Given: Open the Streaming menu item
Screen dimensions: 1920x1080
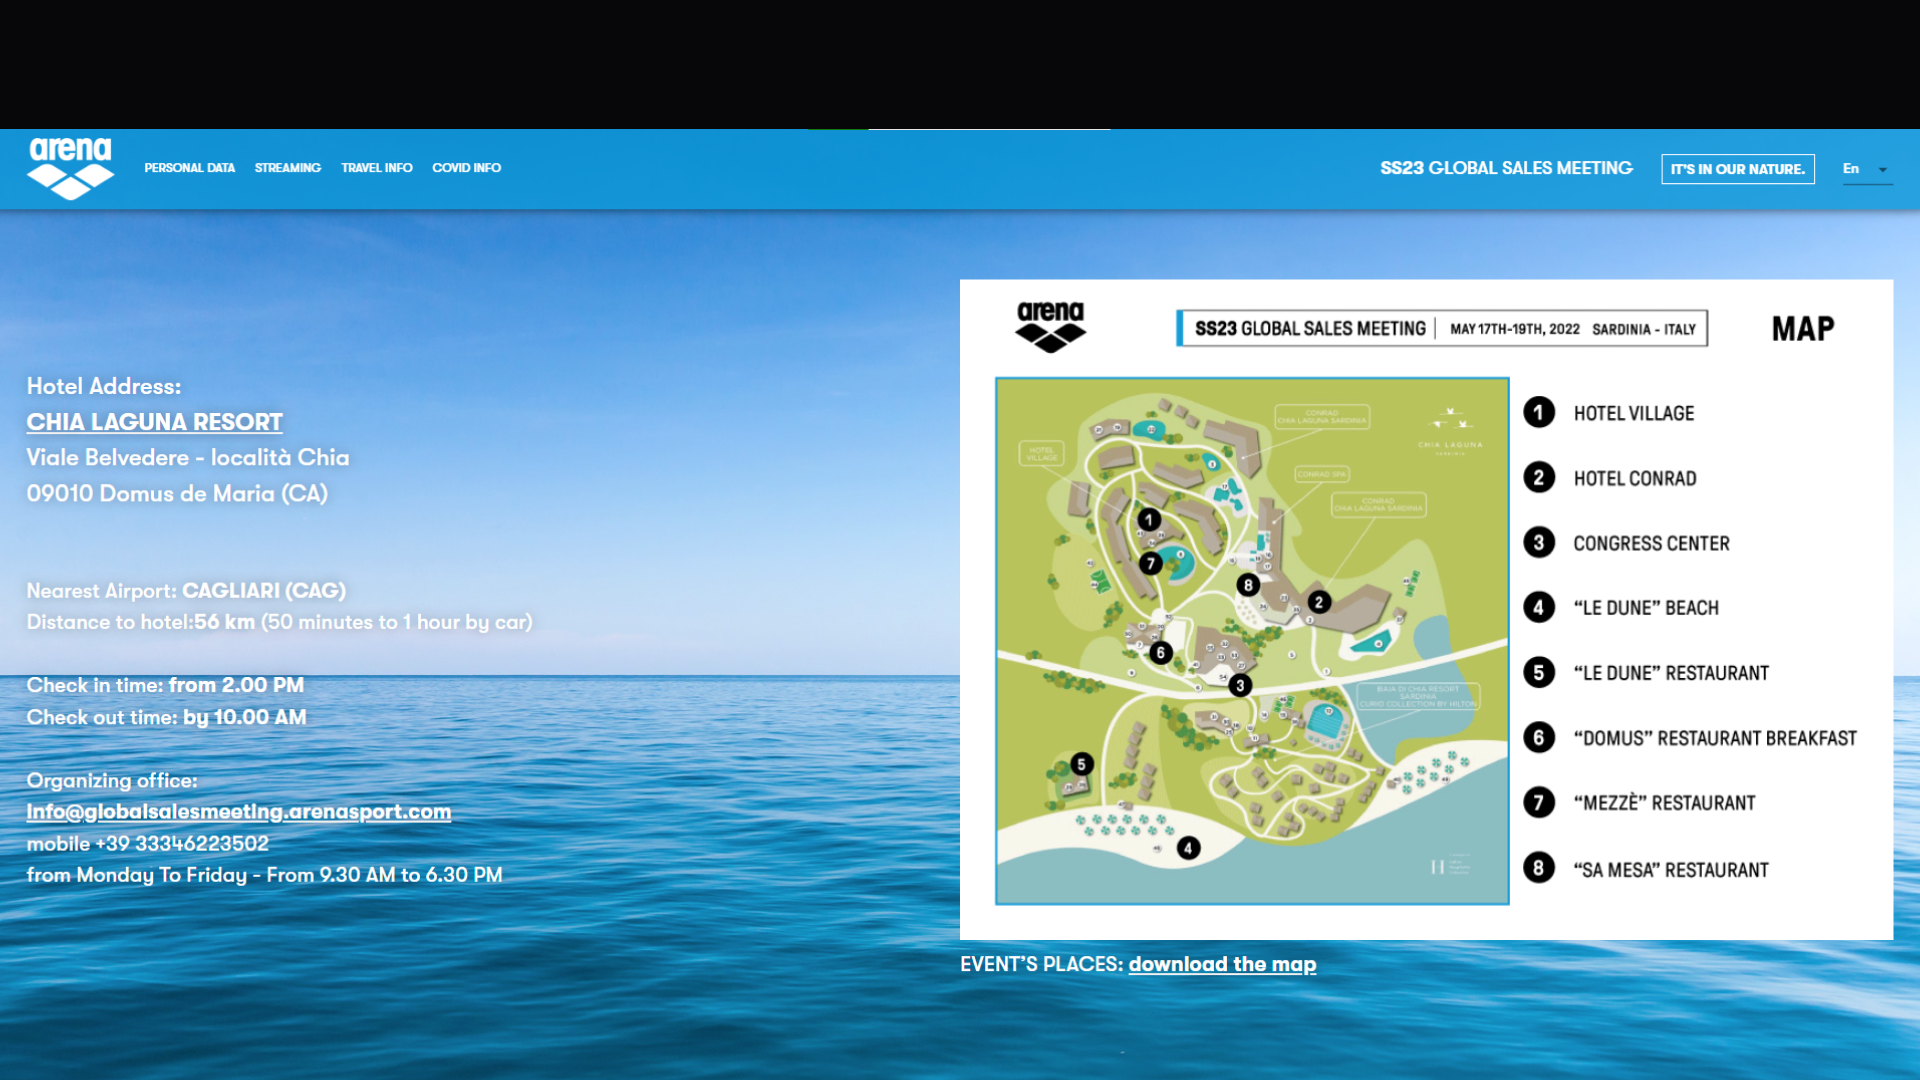Looking at the screenshot, I should click(288, 168).
